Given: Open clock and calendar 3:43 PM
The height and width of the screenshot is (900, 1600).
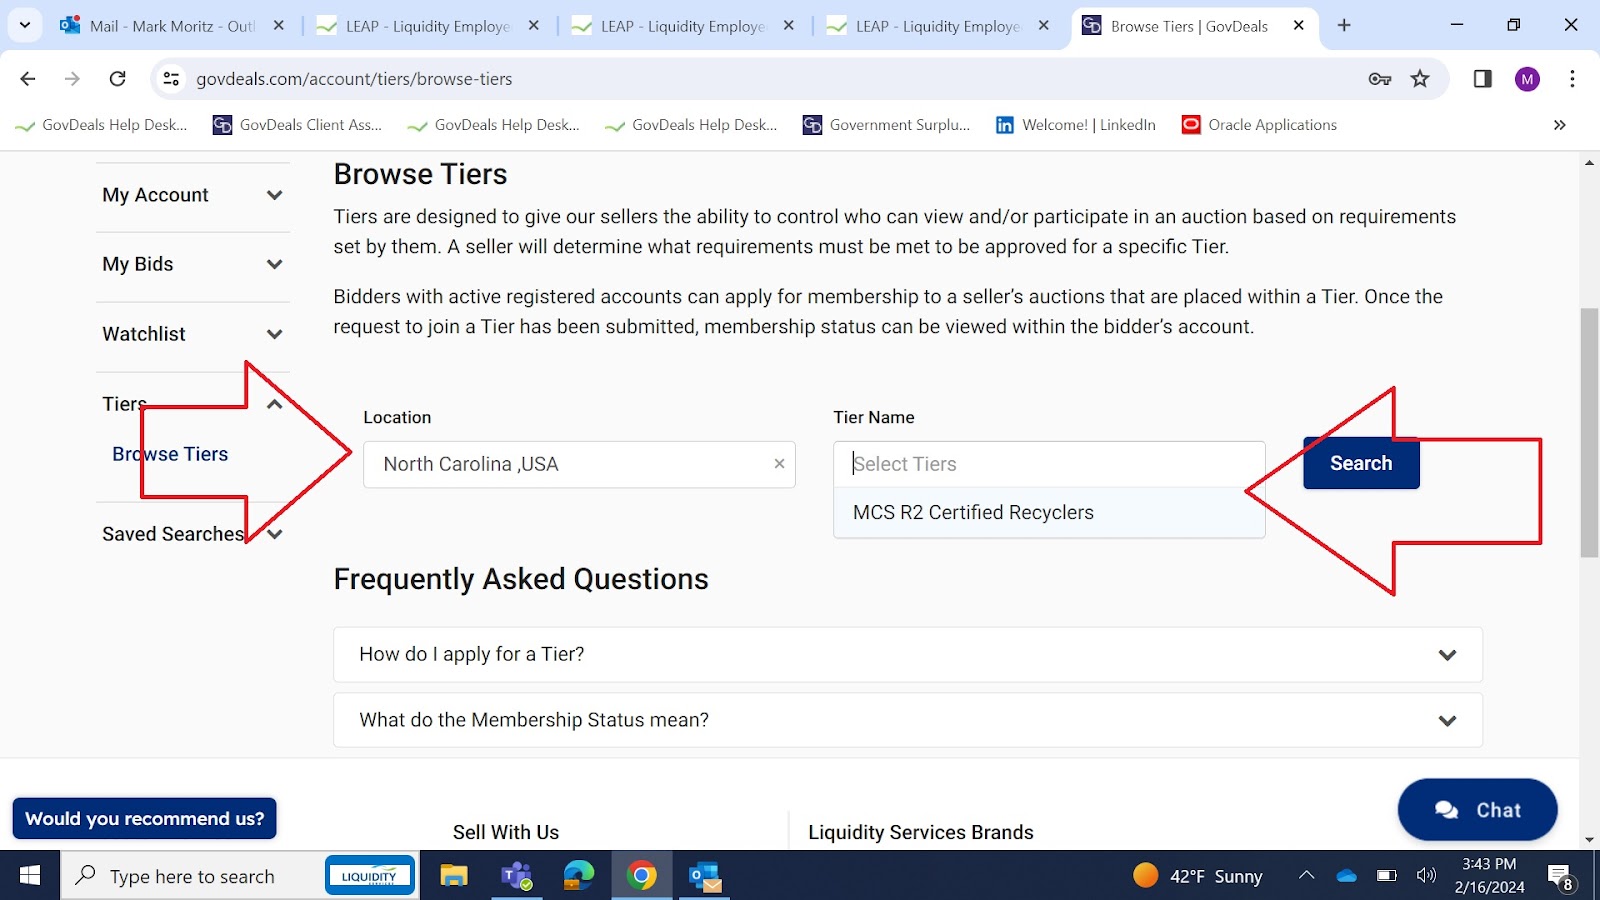Looking at the screenshot, I should (x=1489, y=876).
